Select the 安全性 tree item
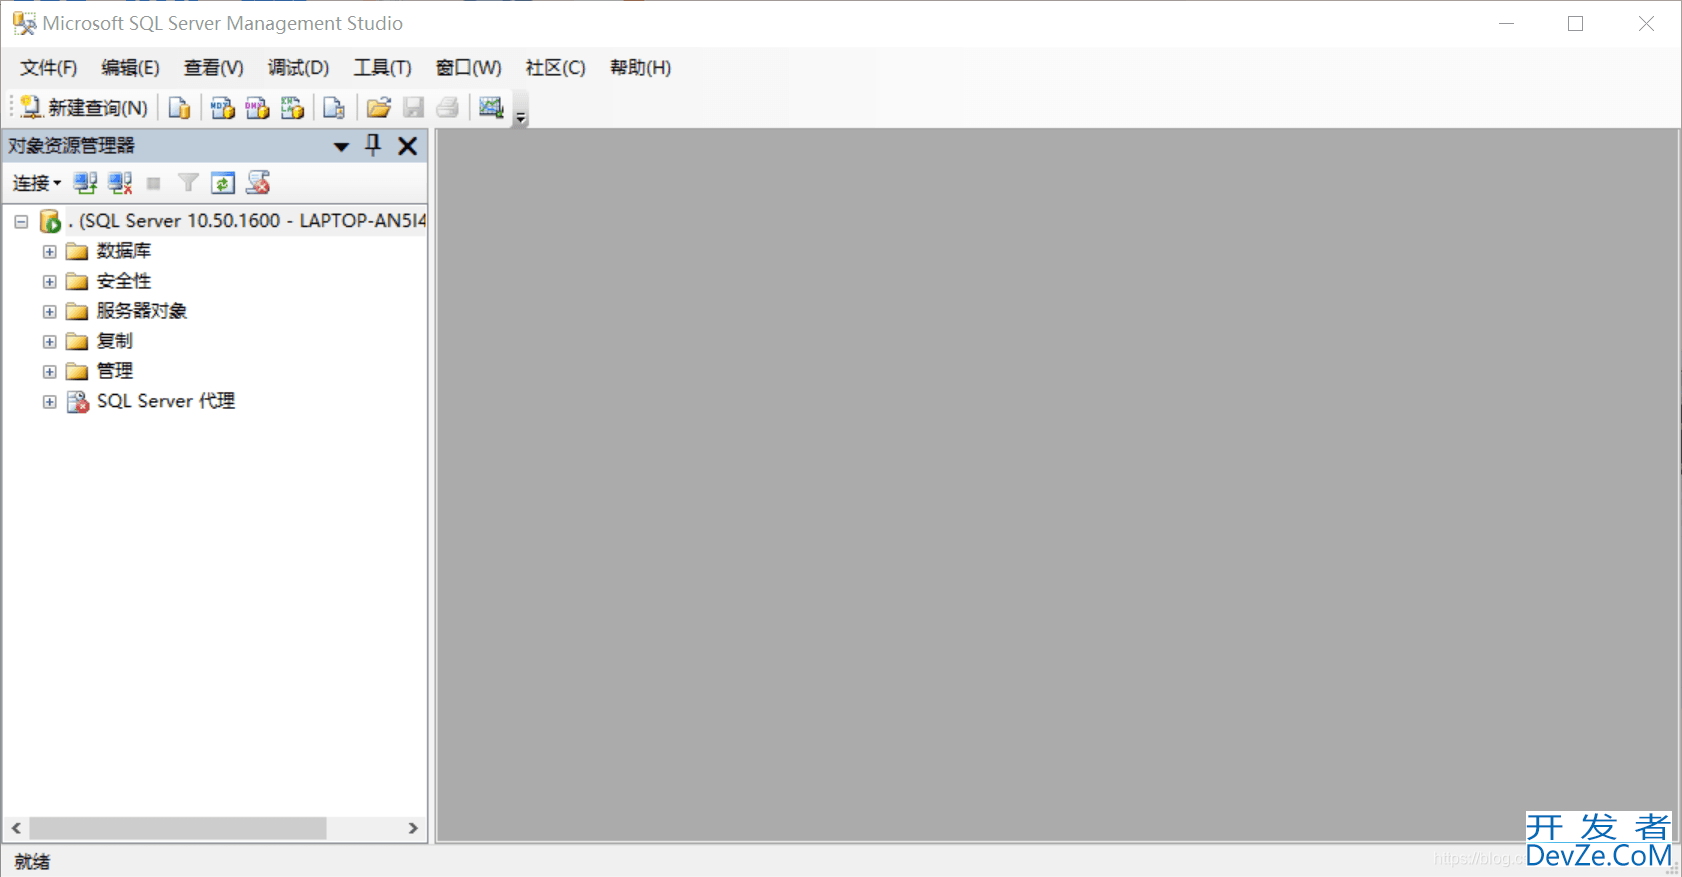Viewport: 1682px width, 877px height. click(124, 281)
